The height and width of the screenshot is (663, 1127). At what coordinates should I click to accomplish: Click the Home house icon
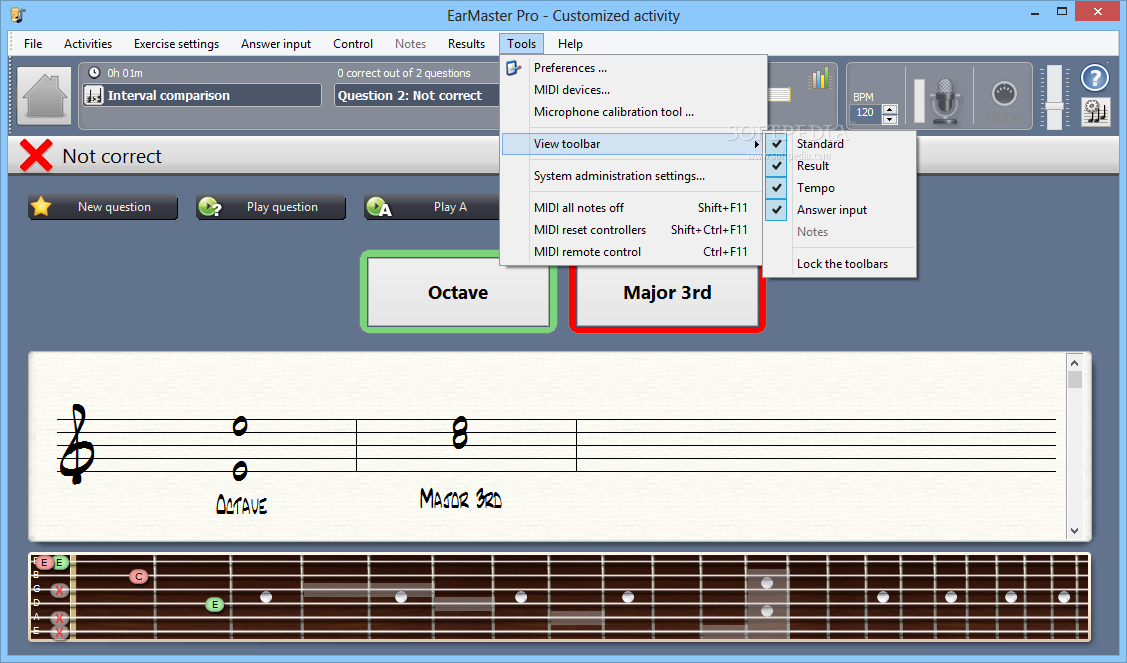point(45,96)
